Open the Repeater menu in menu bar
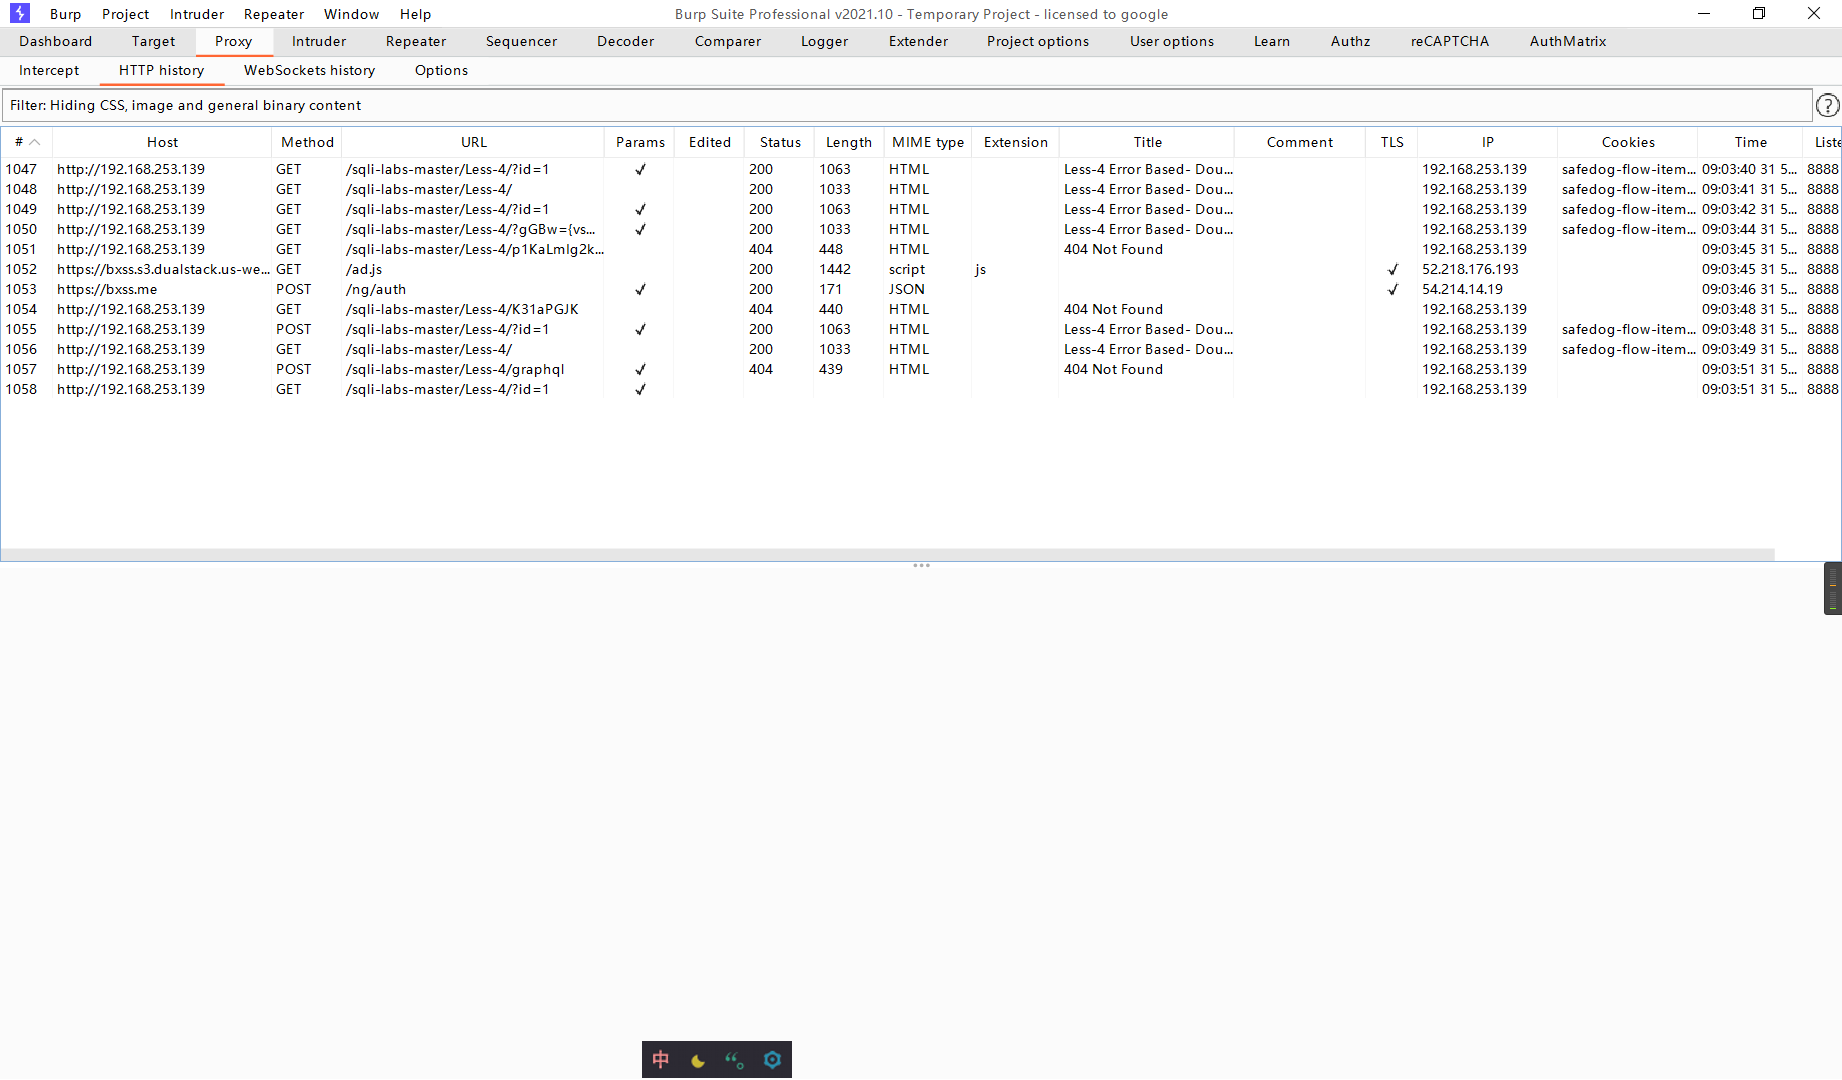The width and height of the screenshot is (1842, 1080). [x=274, y=14]
